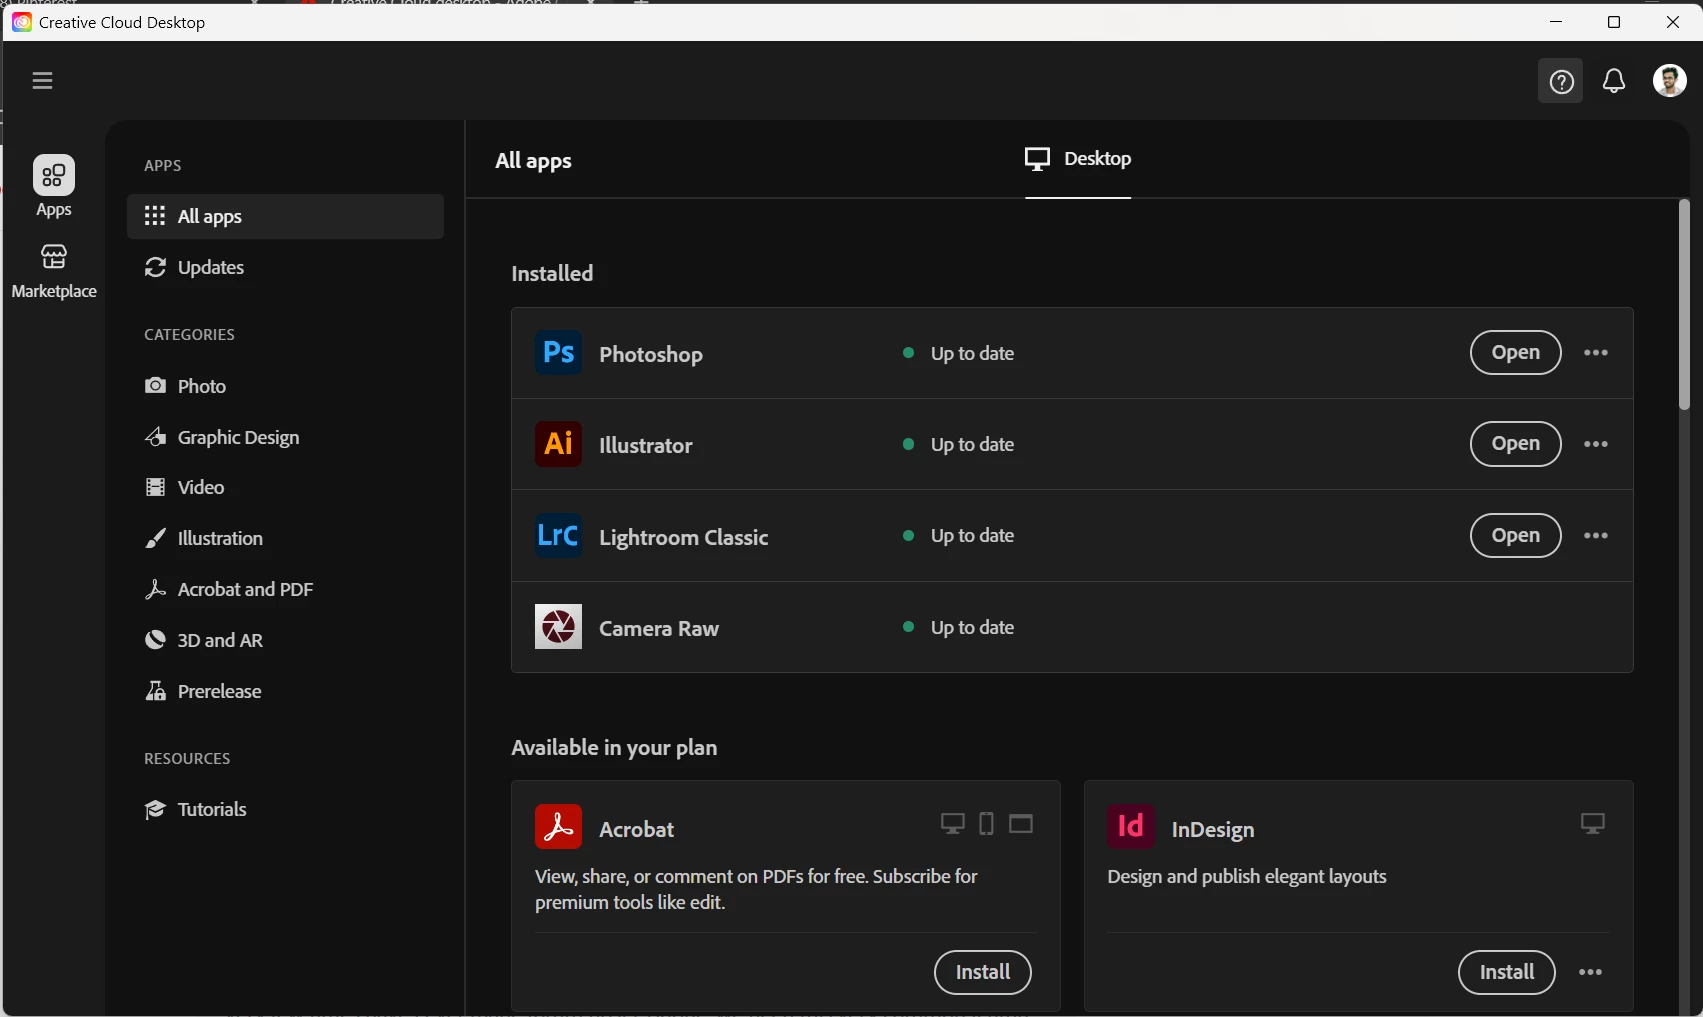This screenshot has width=1703, height=1017.
Task: Click the APPS sidebar section label
Action: pyautogui.click(x=163, y=166)
